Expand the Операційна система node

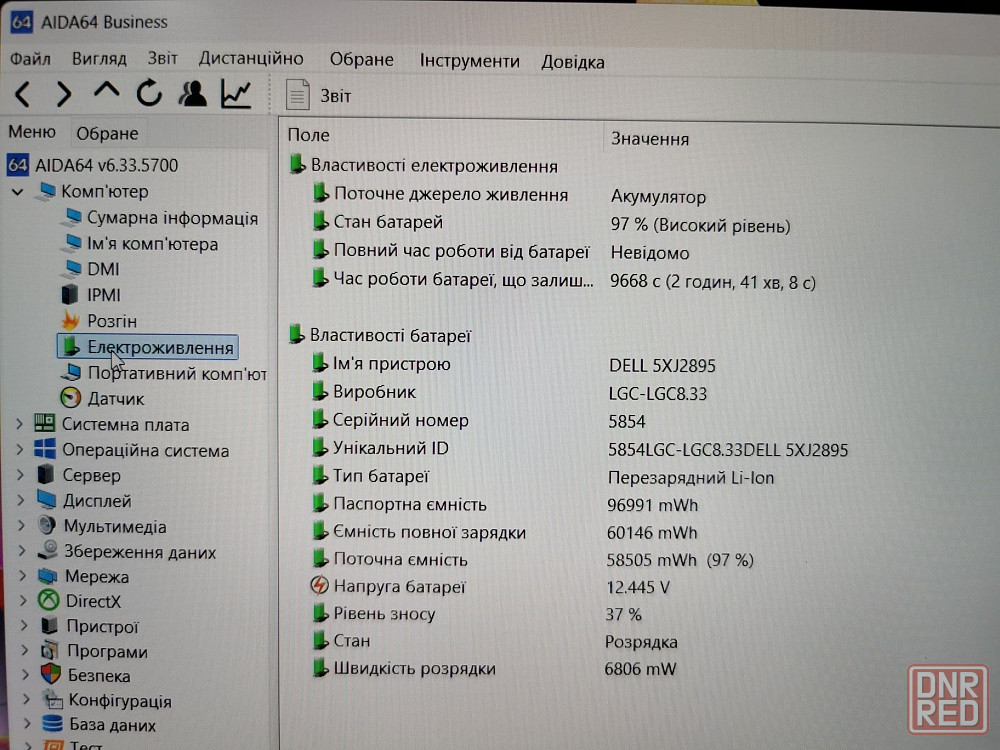pos(20,450)
